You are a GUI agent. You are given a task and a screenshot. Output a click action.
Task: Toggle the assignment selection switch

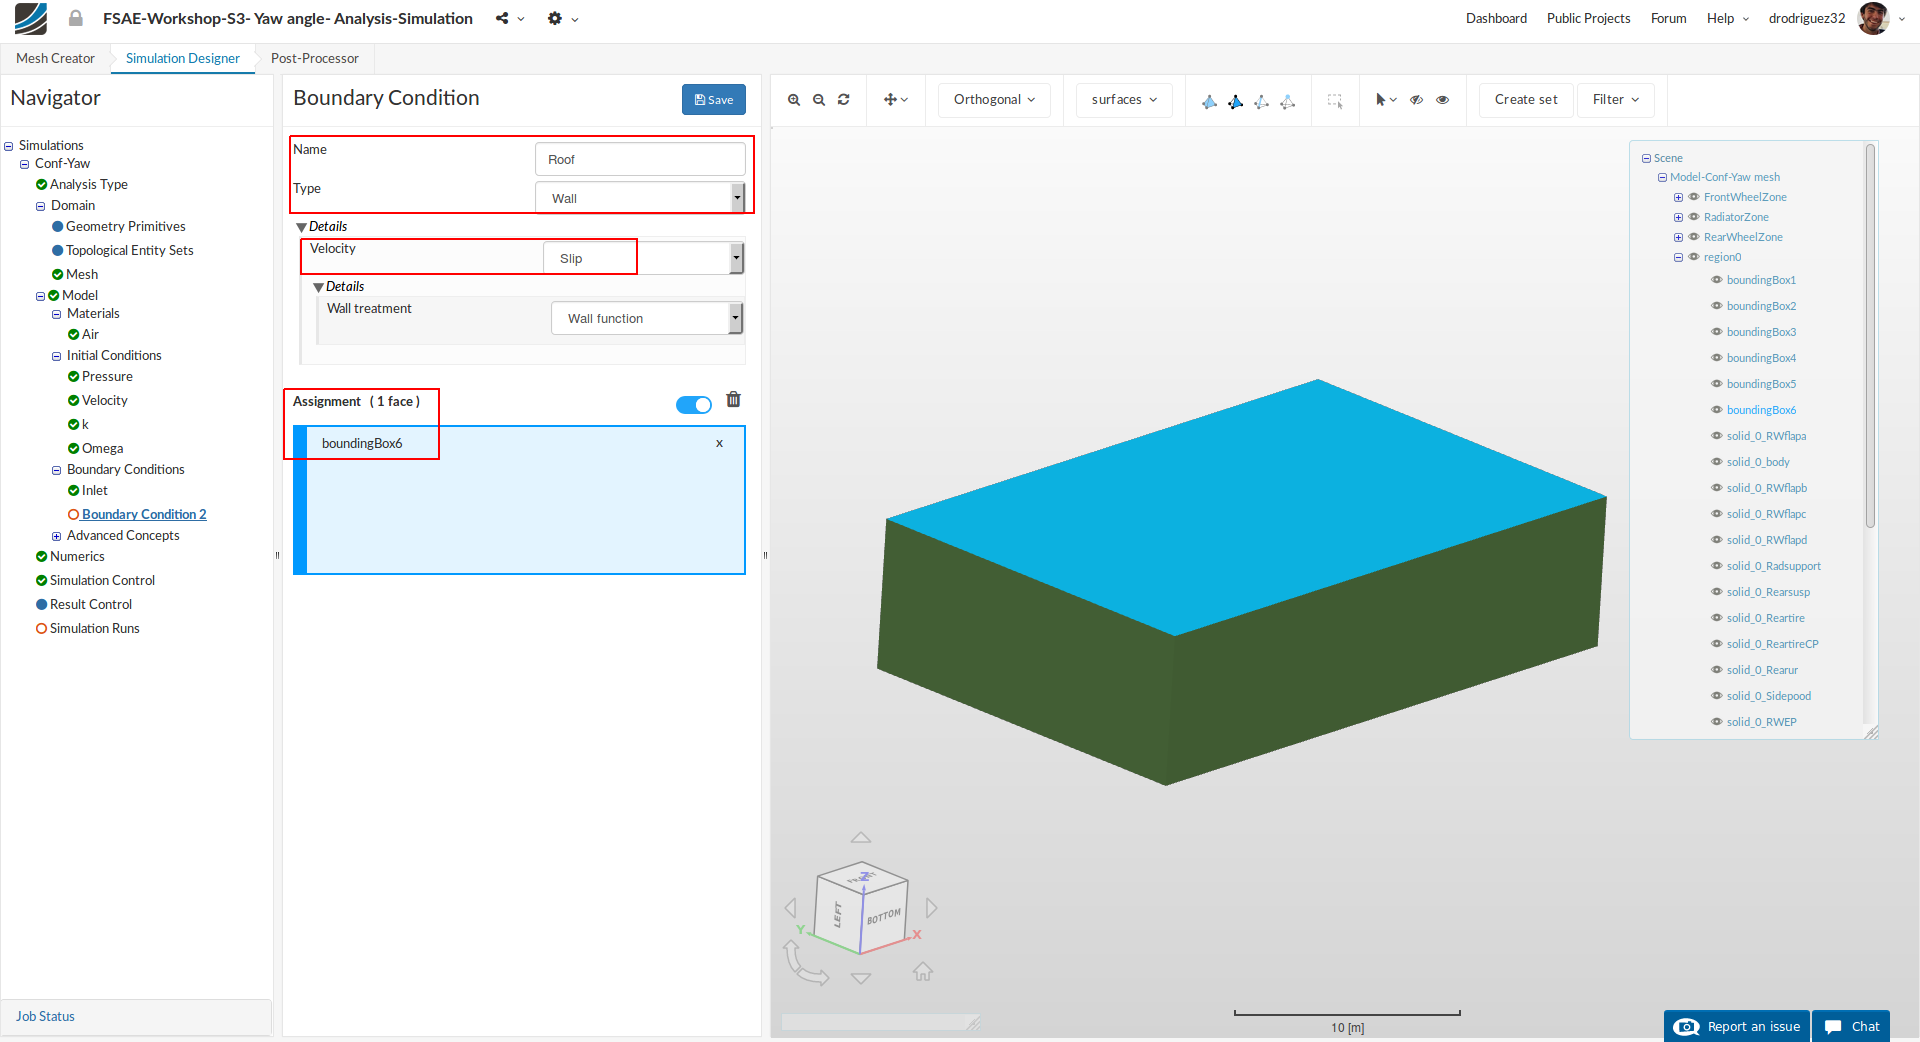click(x=693, y=404)
